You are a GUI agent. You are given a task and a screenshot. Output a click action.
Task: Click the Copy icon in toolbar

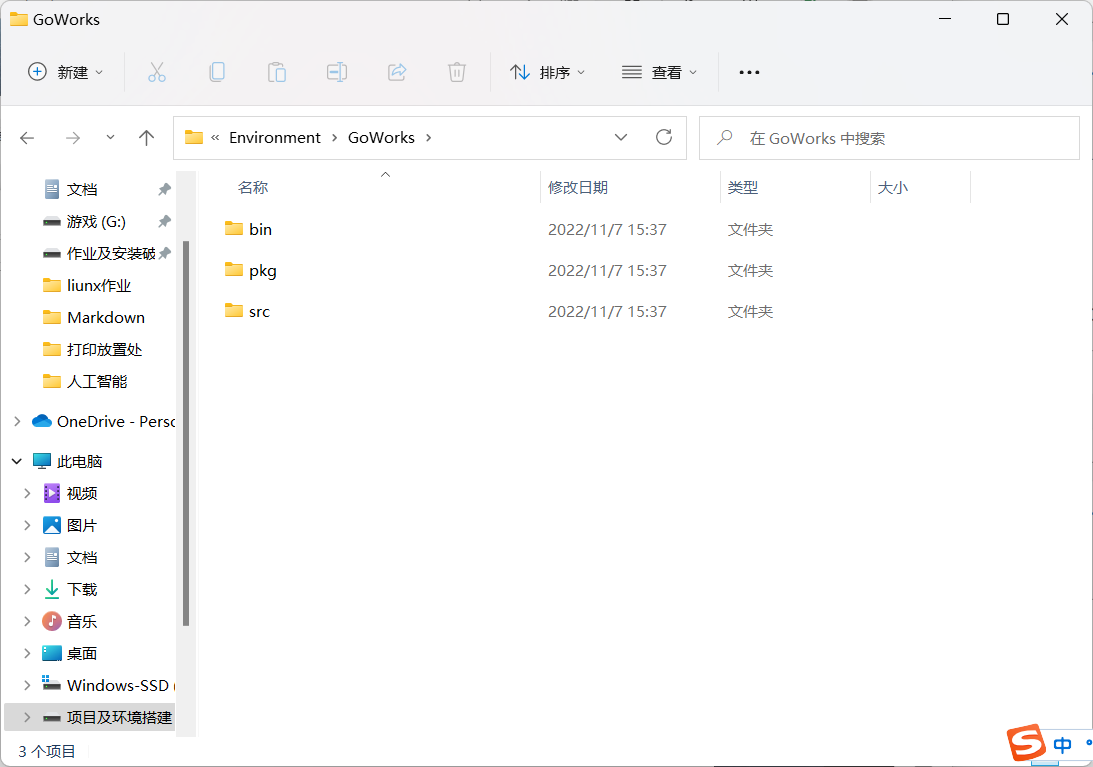pyautogui.click(x=217, y=72)
